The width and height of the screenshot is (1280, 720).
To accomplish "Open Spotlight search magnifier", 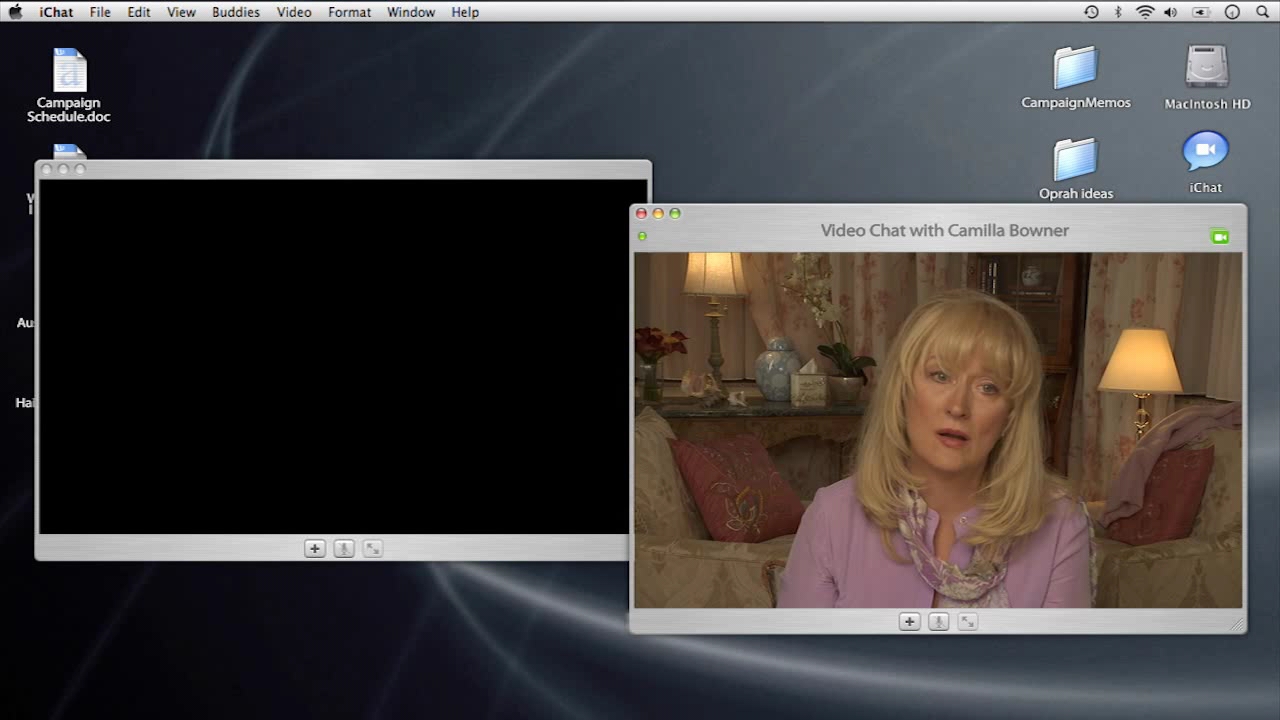I will [x=1262, y=12].
